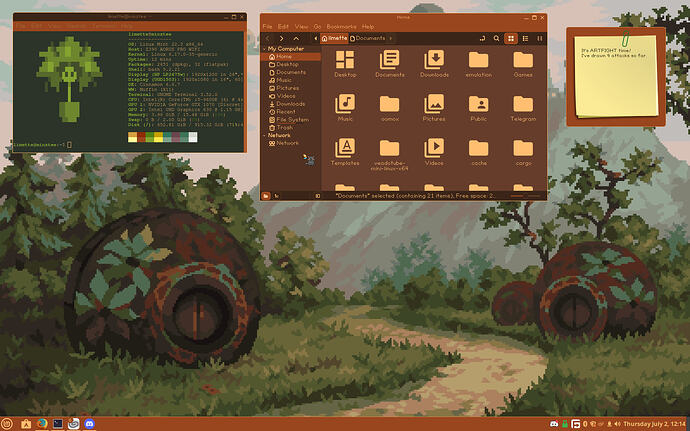Click the terminal prompt line
The image size is (690, 431).
pyautogui.click(x=43, y=145)
